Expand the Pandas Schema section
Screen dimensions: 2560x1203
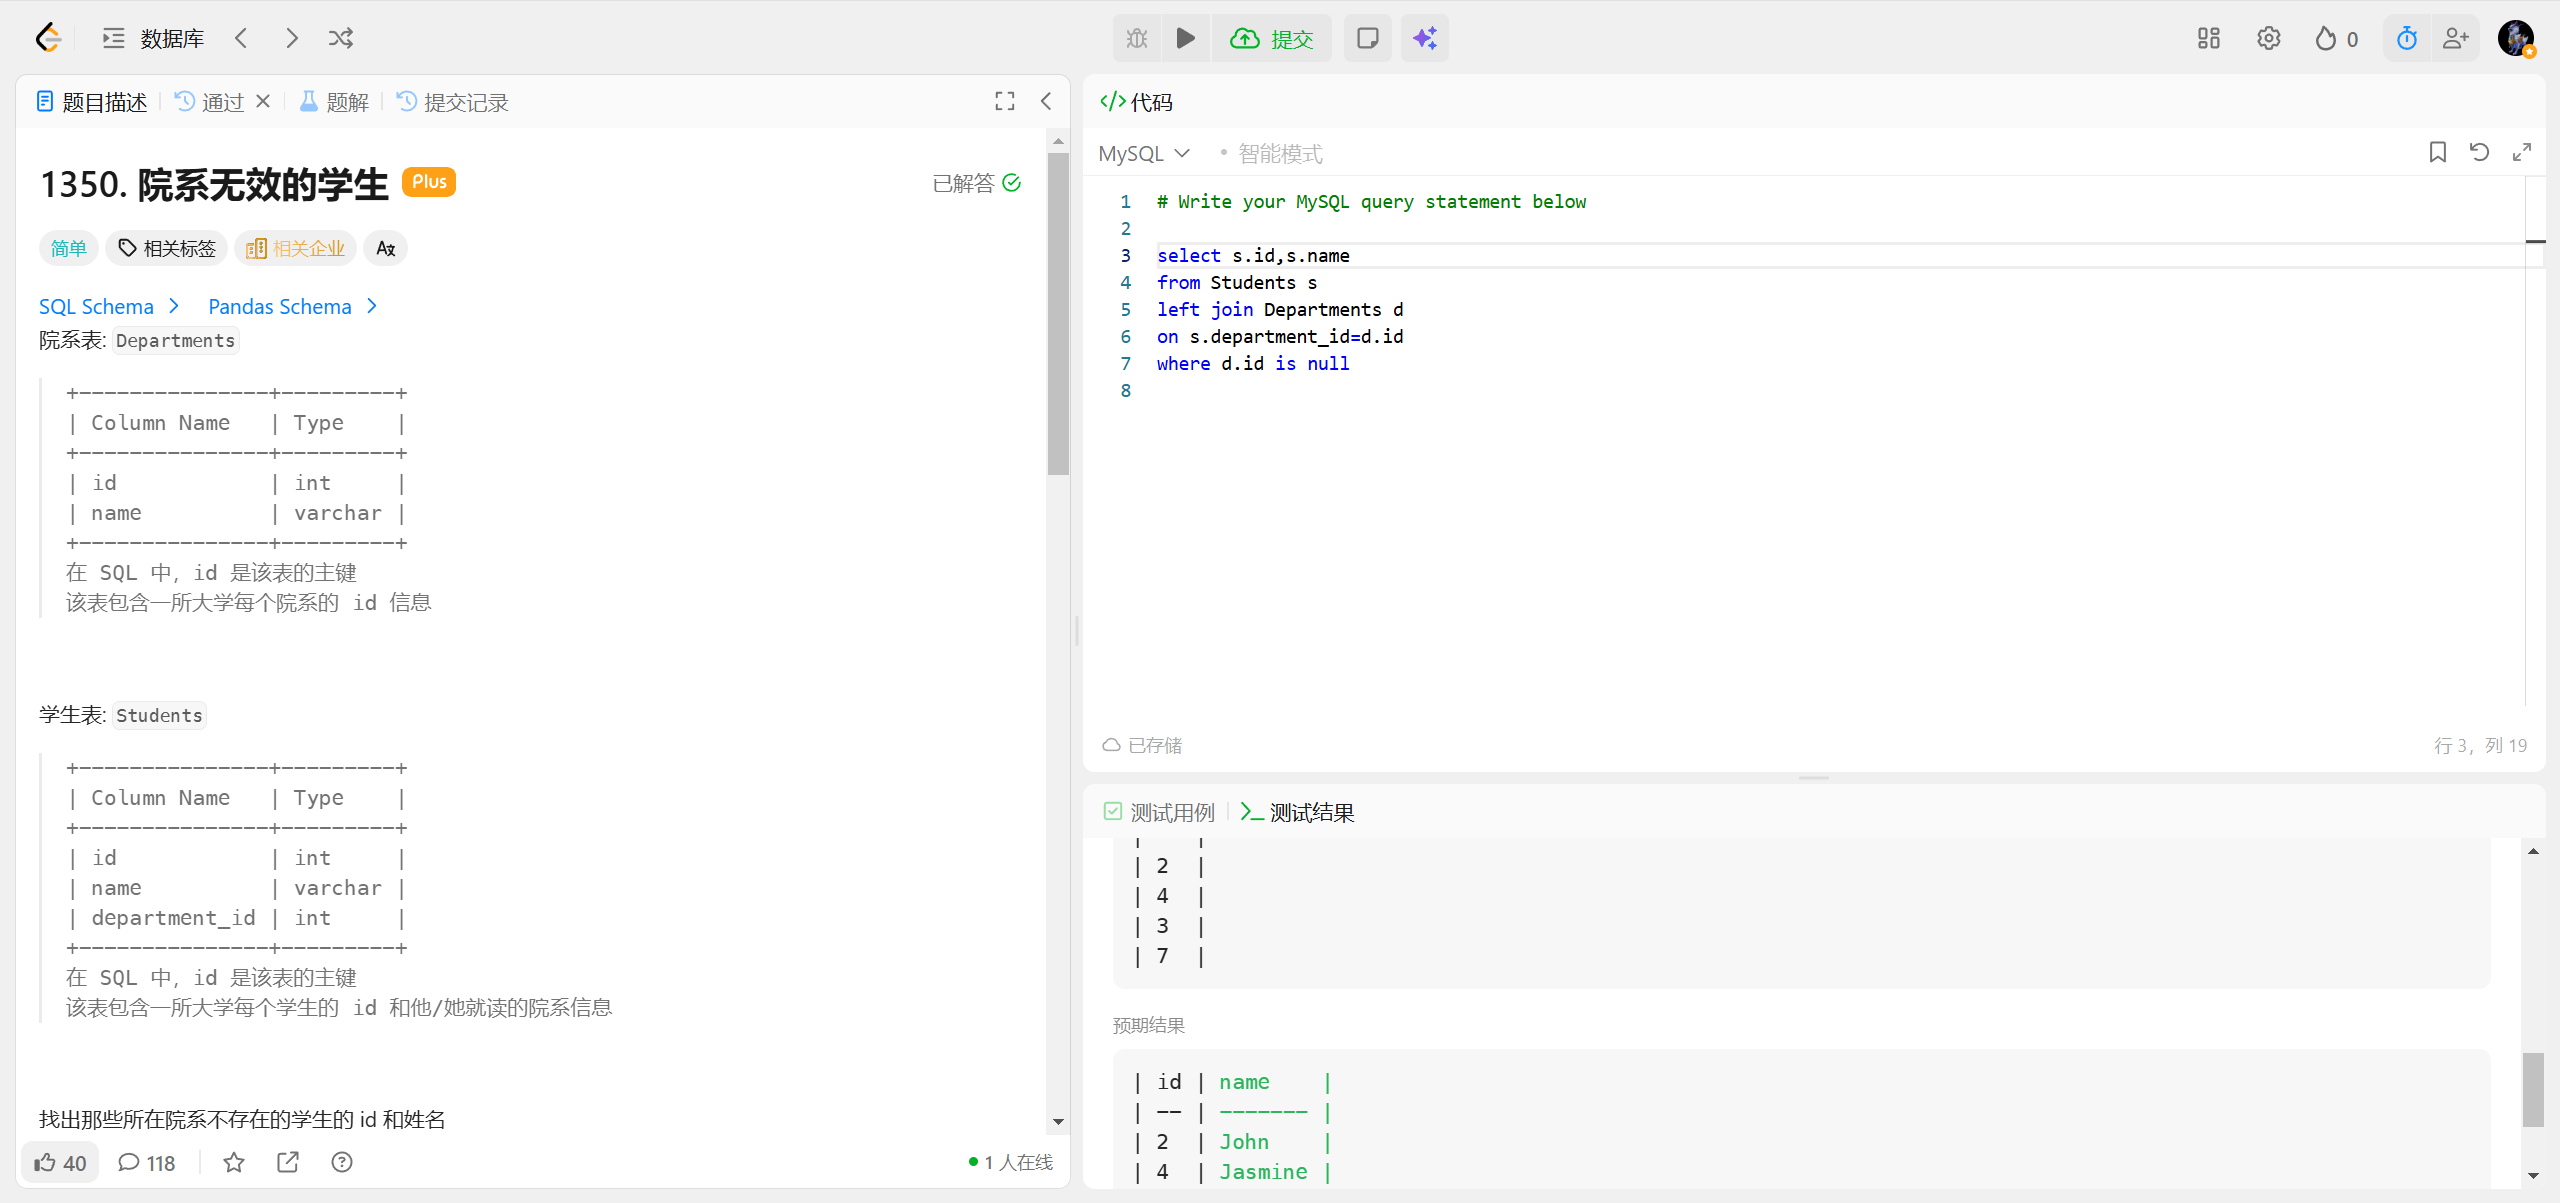pos(292,306)
